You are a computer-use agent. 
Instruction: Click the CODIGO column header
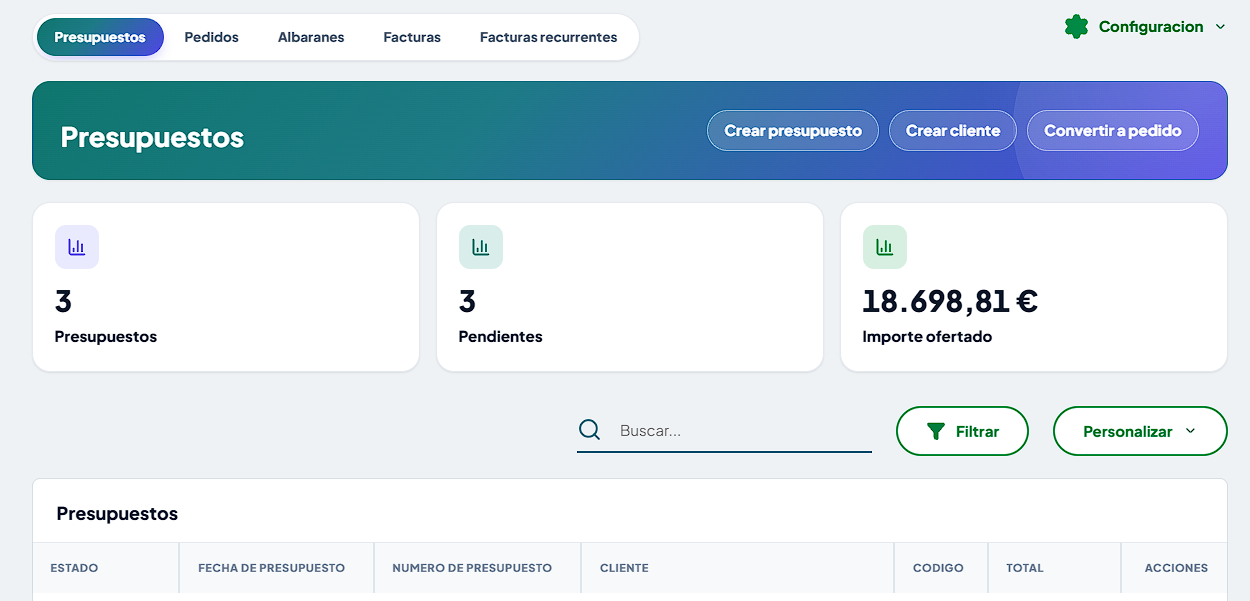click(x=941, y=568)
